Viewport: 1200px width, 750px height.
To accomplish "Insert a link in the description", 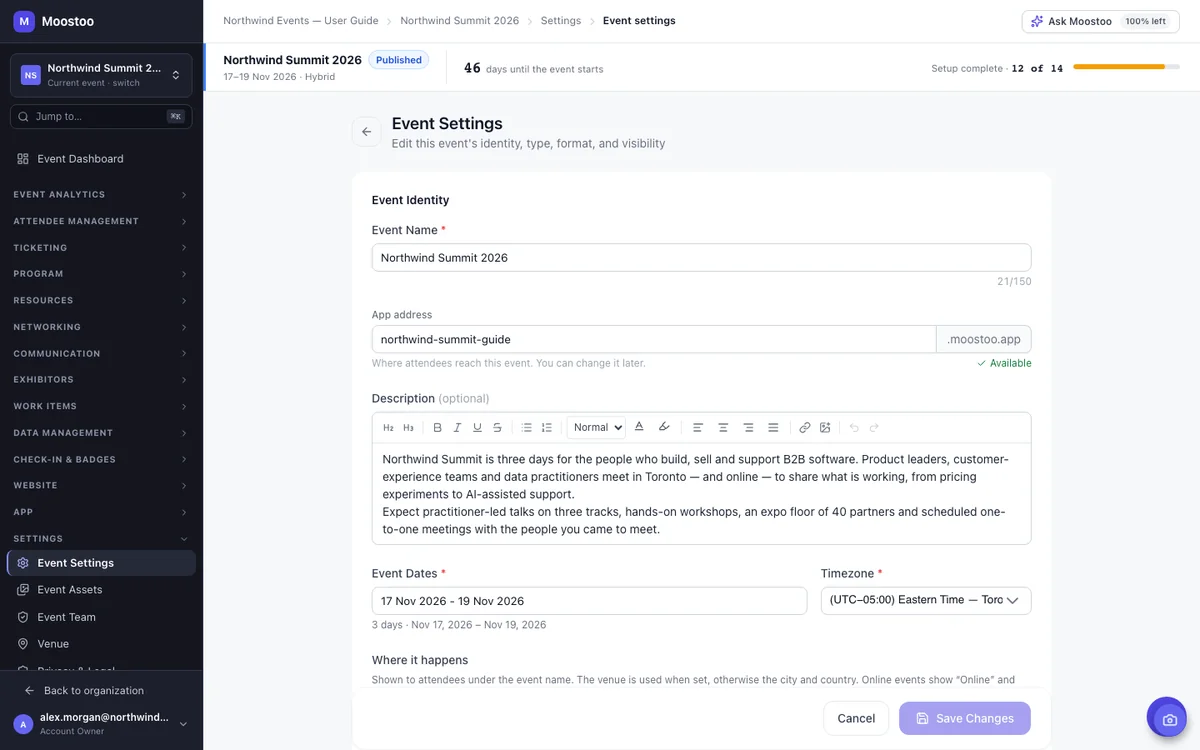I will [x=805, y=428].
